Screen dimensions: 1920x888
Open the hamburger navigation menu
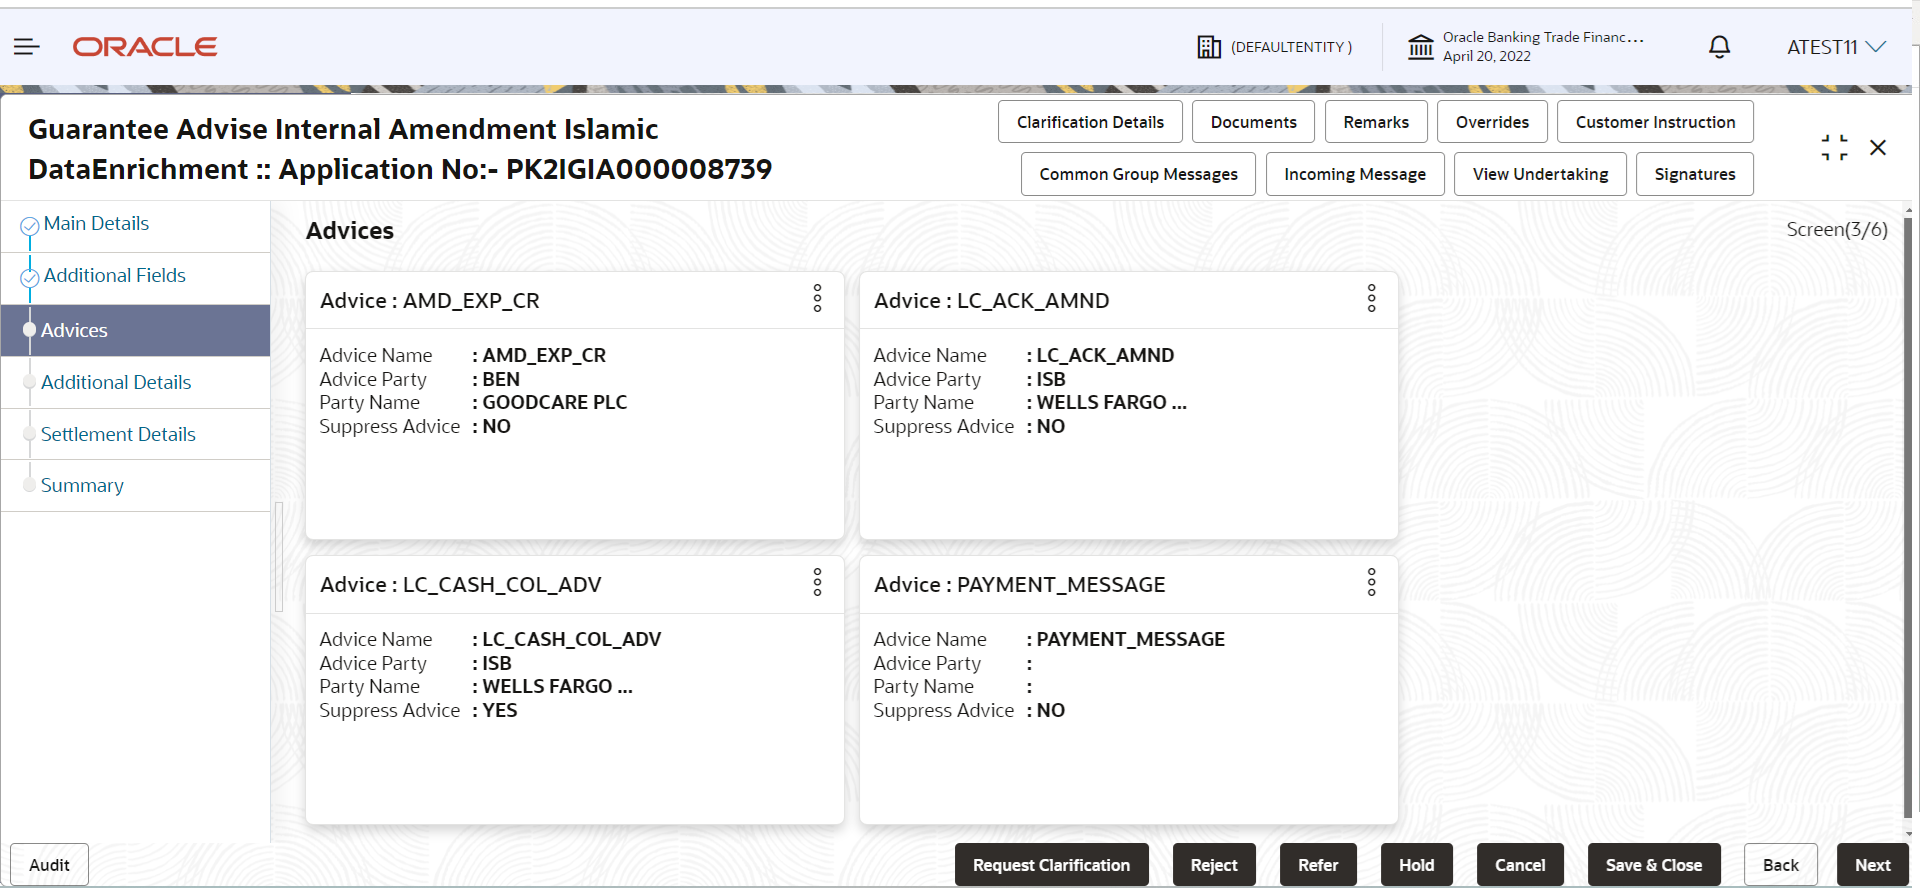pos(27,47)
